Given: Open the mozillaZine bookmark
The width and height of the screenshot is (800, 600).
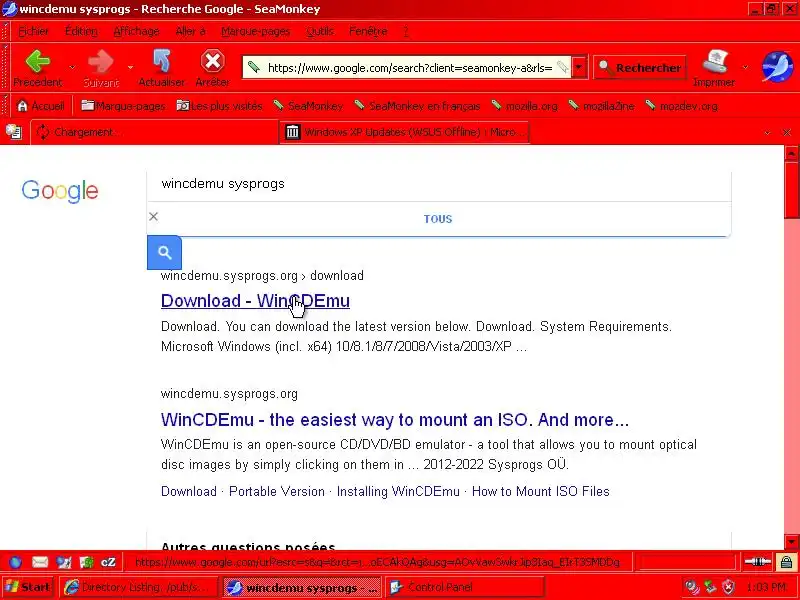Looking at the screenshot, I should [x=602, y=106].
